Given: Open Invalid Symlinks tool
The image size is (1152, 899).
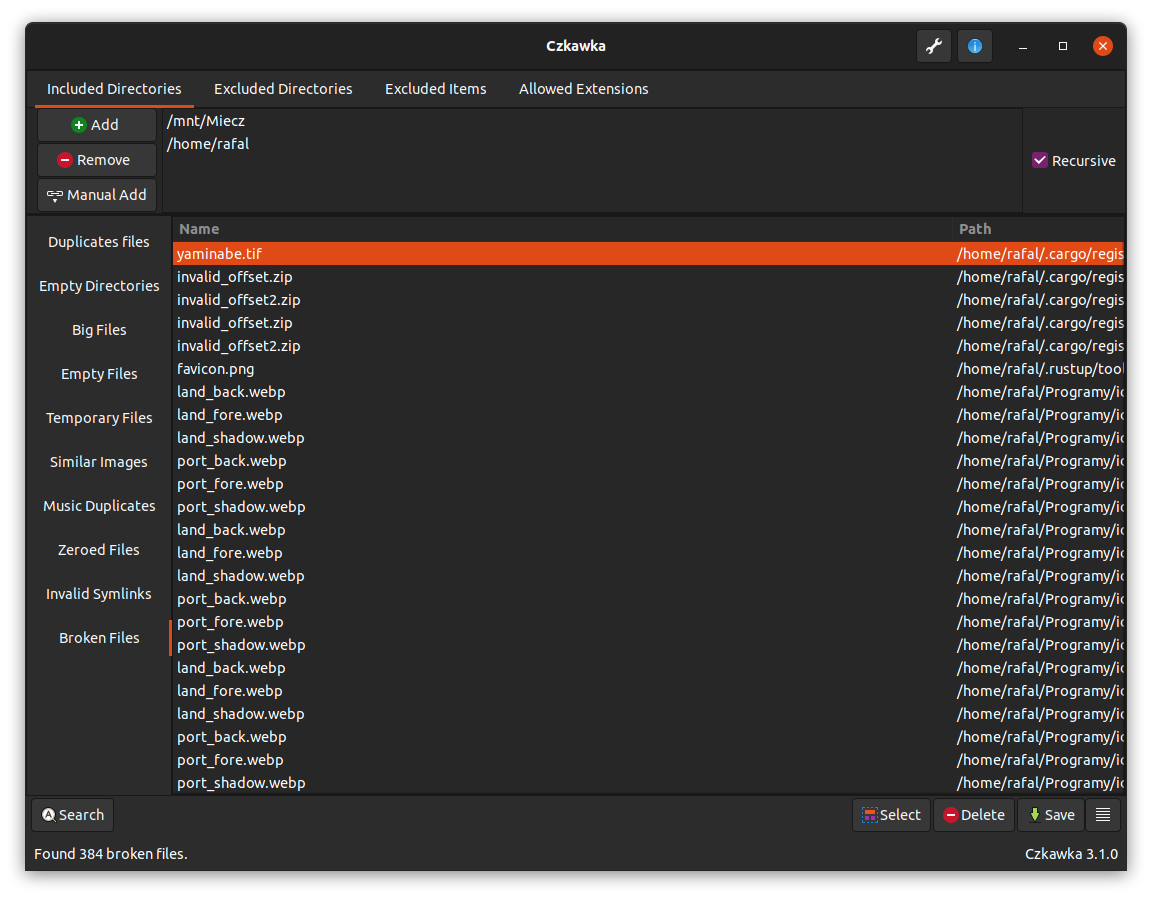Looking at the screenshot, I should [98, 594].
